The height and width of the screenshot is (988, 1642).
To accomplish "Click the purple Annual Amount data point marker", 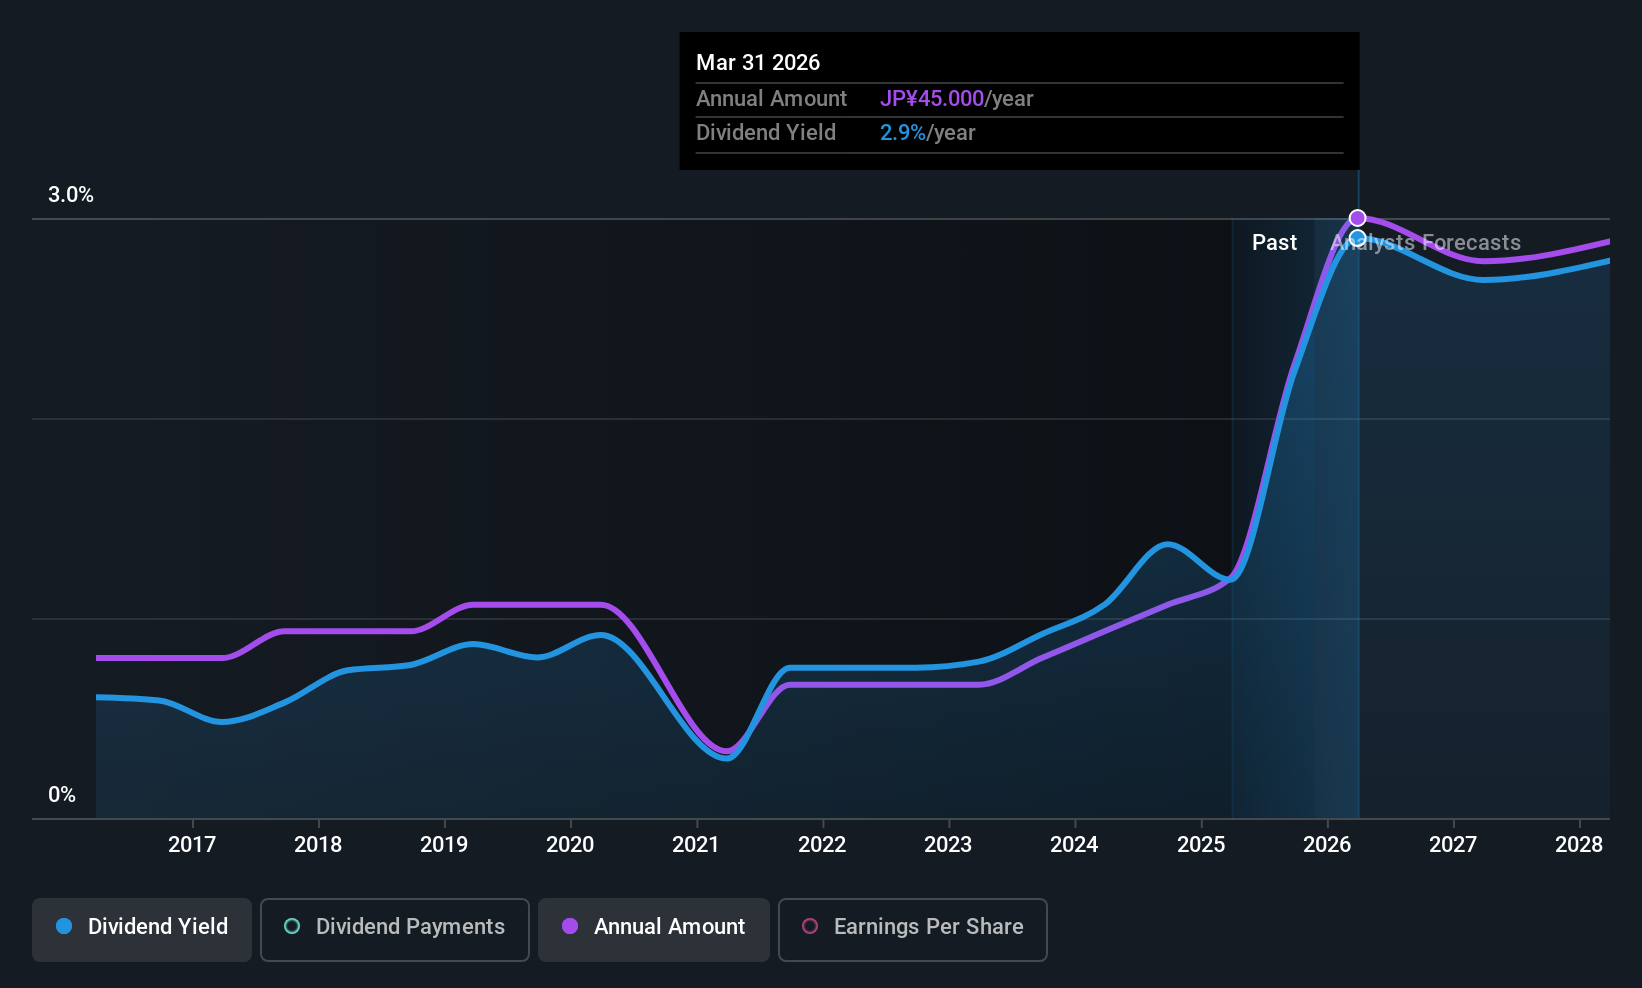I will 1357,218.
